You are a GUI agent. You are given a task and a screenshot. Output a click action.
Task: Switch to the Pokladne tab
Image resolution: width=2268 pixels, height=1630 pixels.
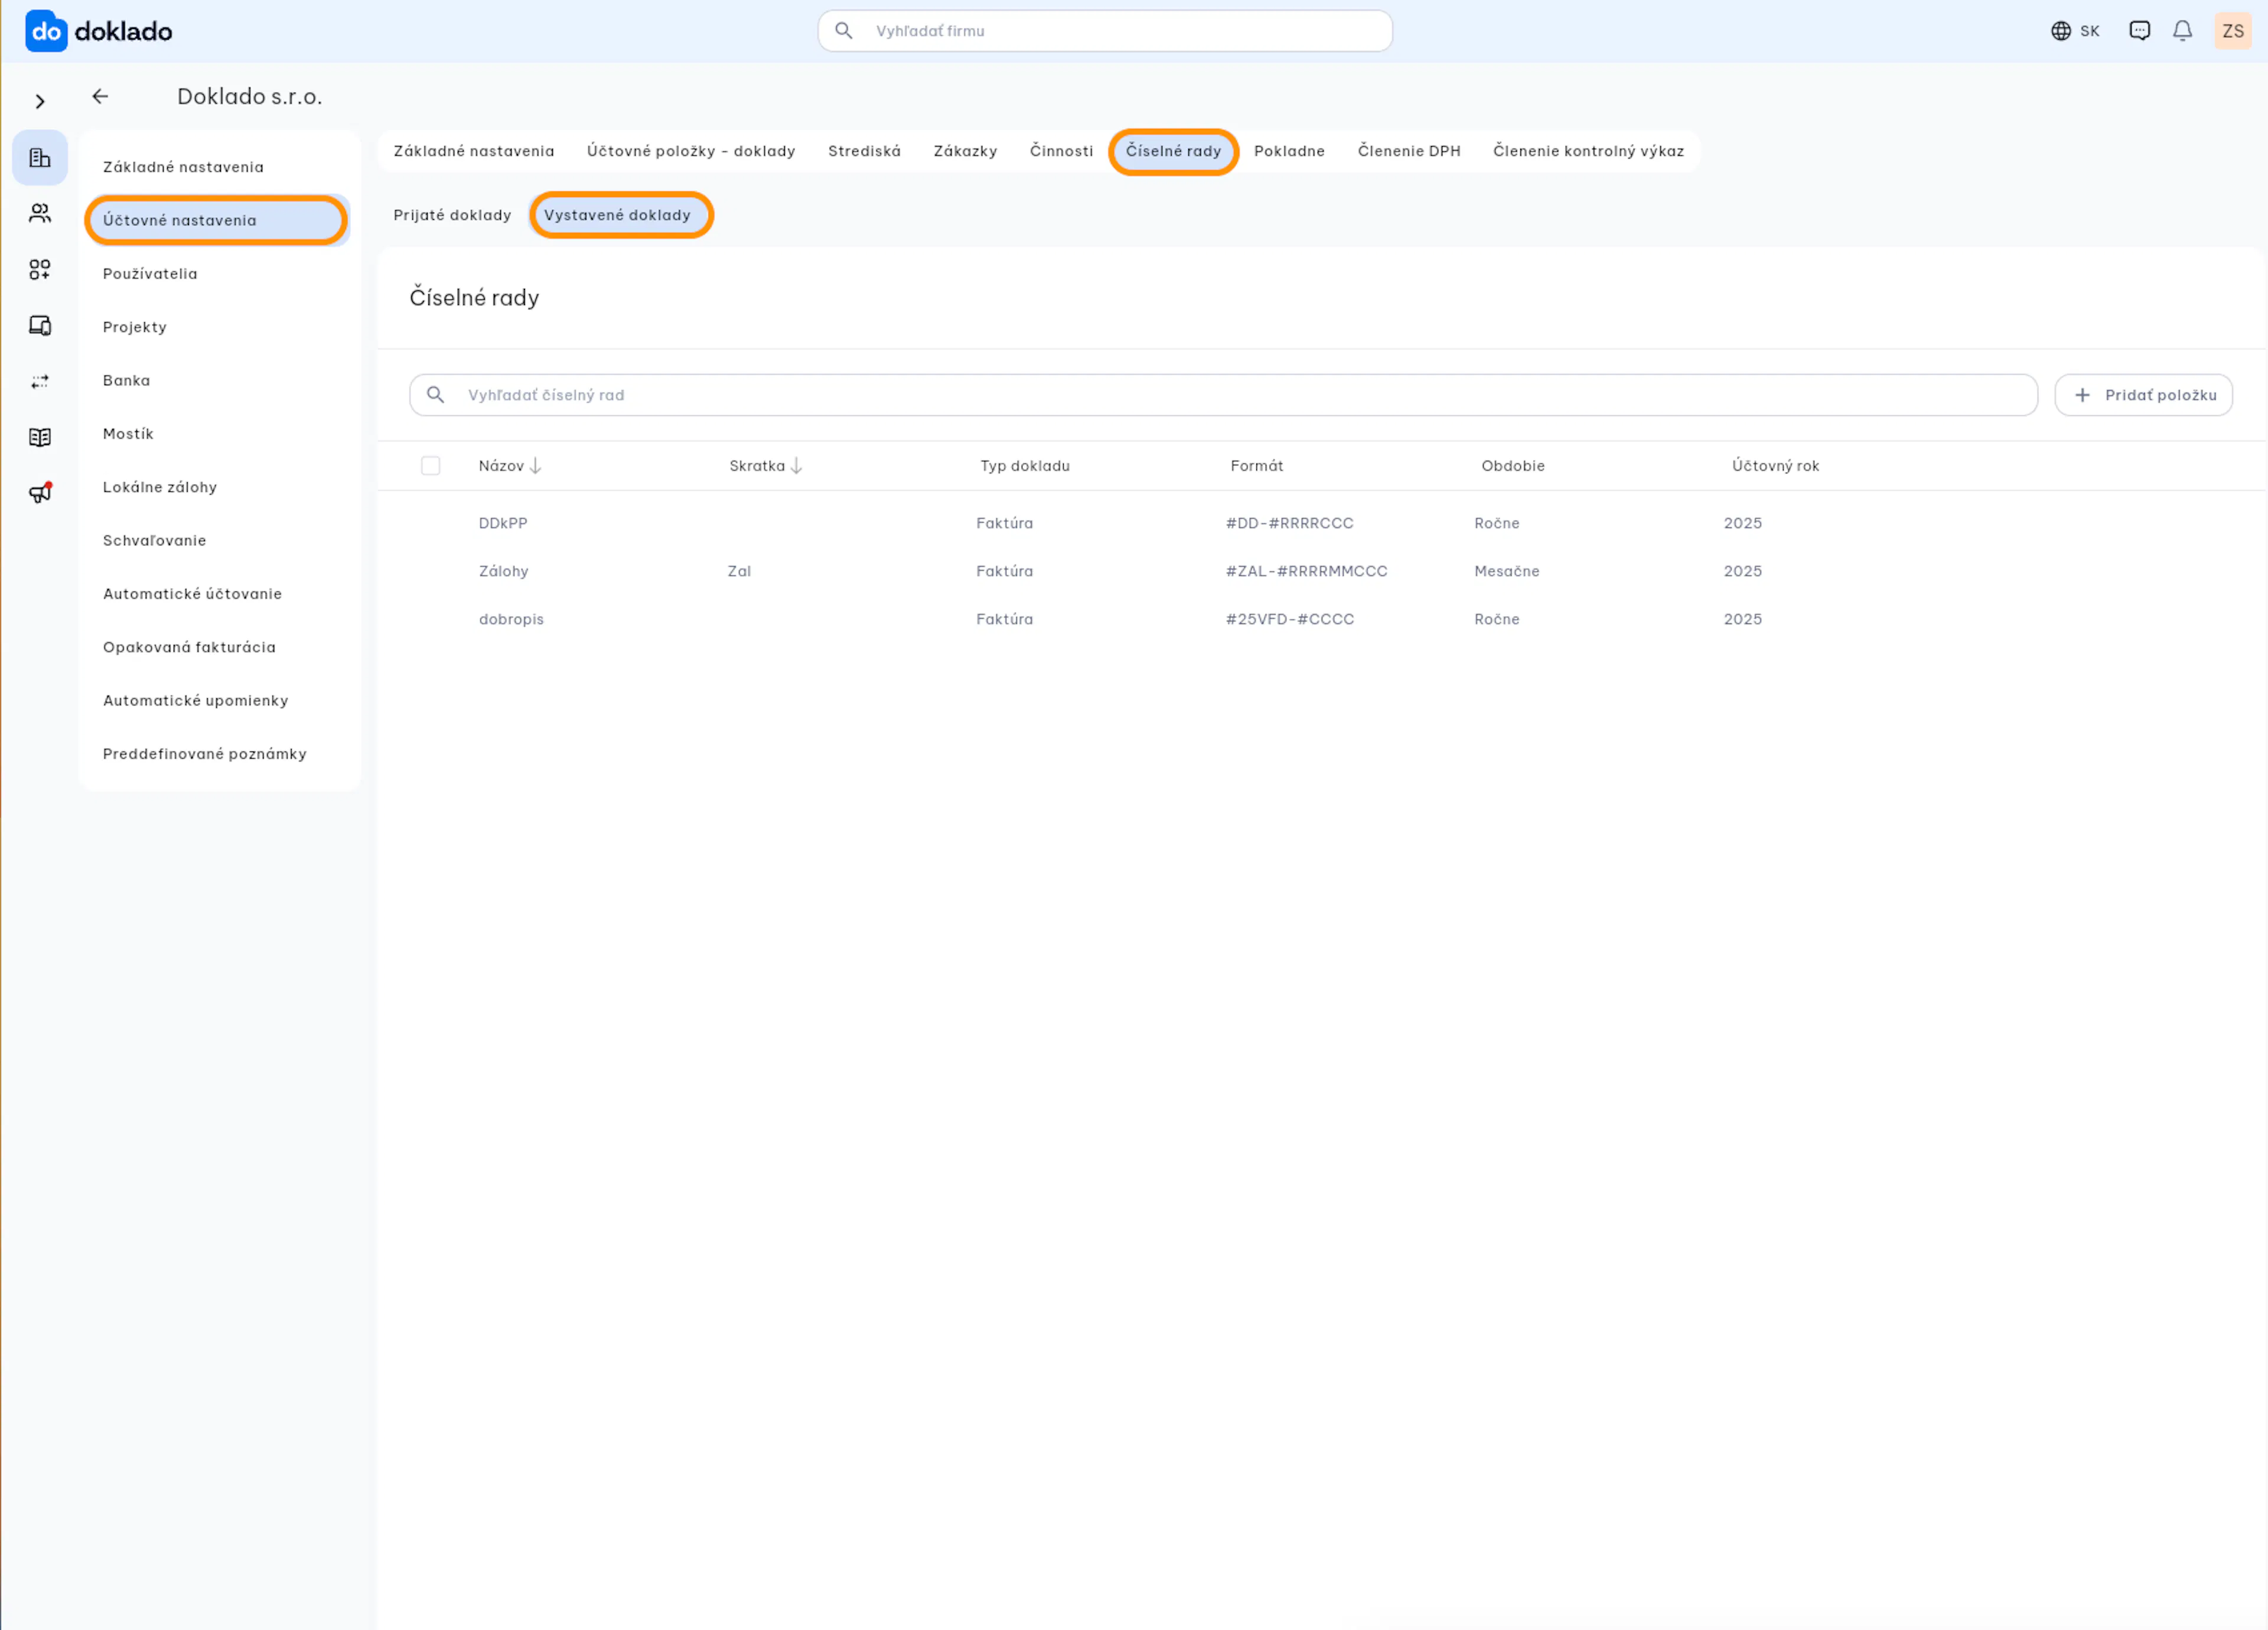click(x=1289, y=151)
